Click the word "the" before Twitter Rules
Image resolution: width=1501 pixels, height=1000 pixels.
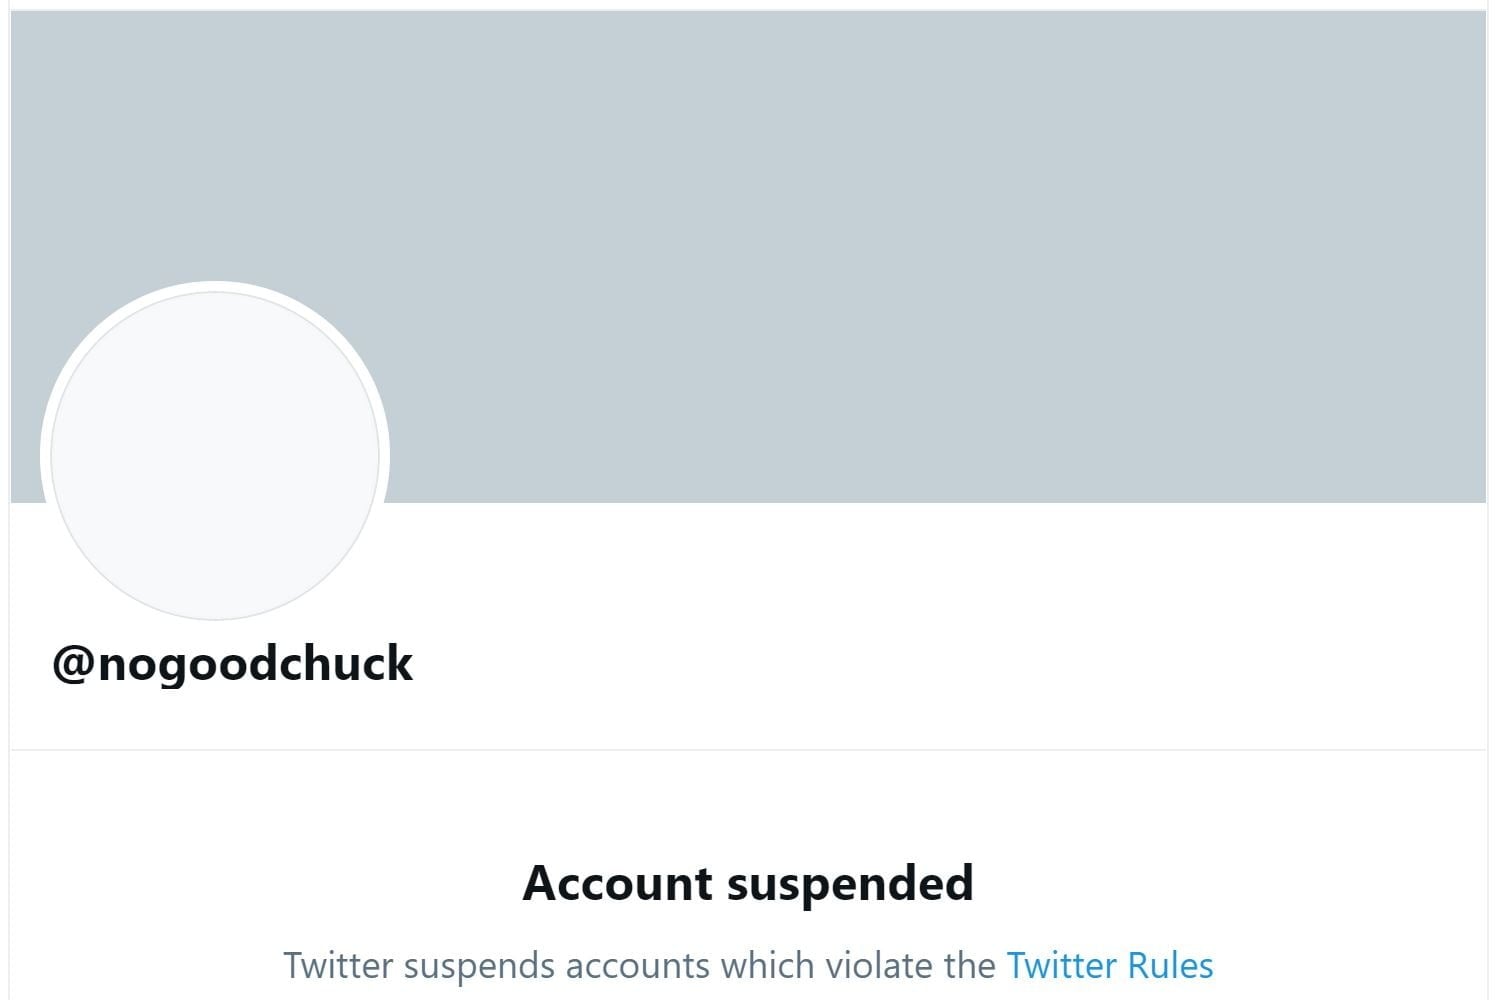coord(970,966)
